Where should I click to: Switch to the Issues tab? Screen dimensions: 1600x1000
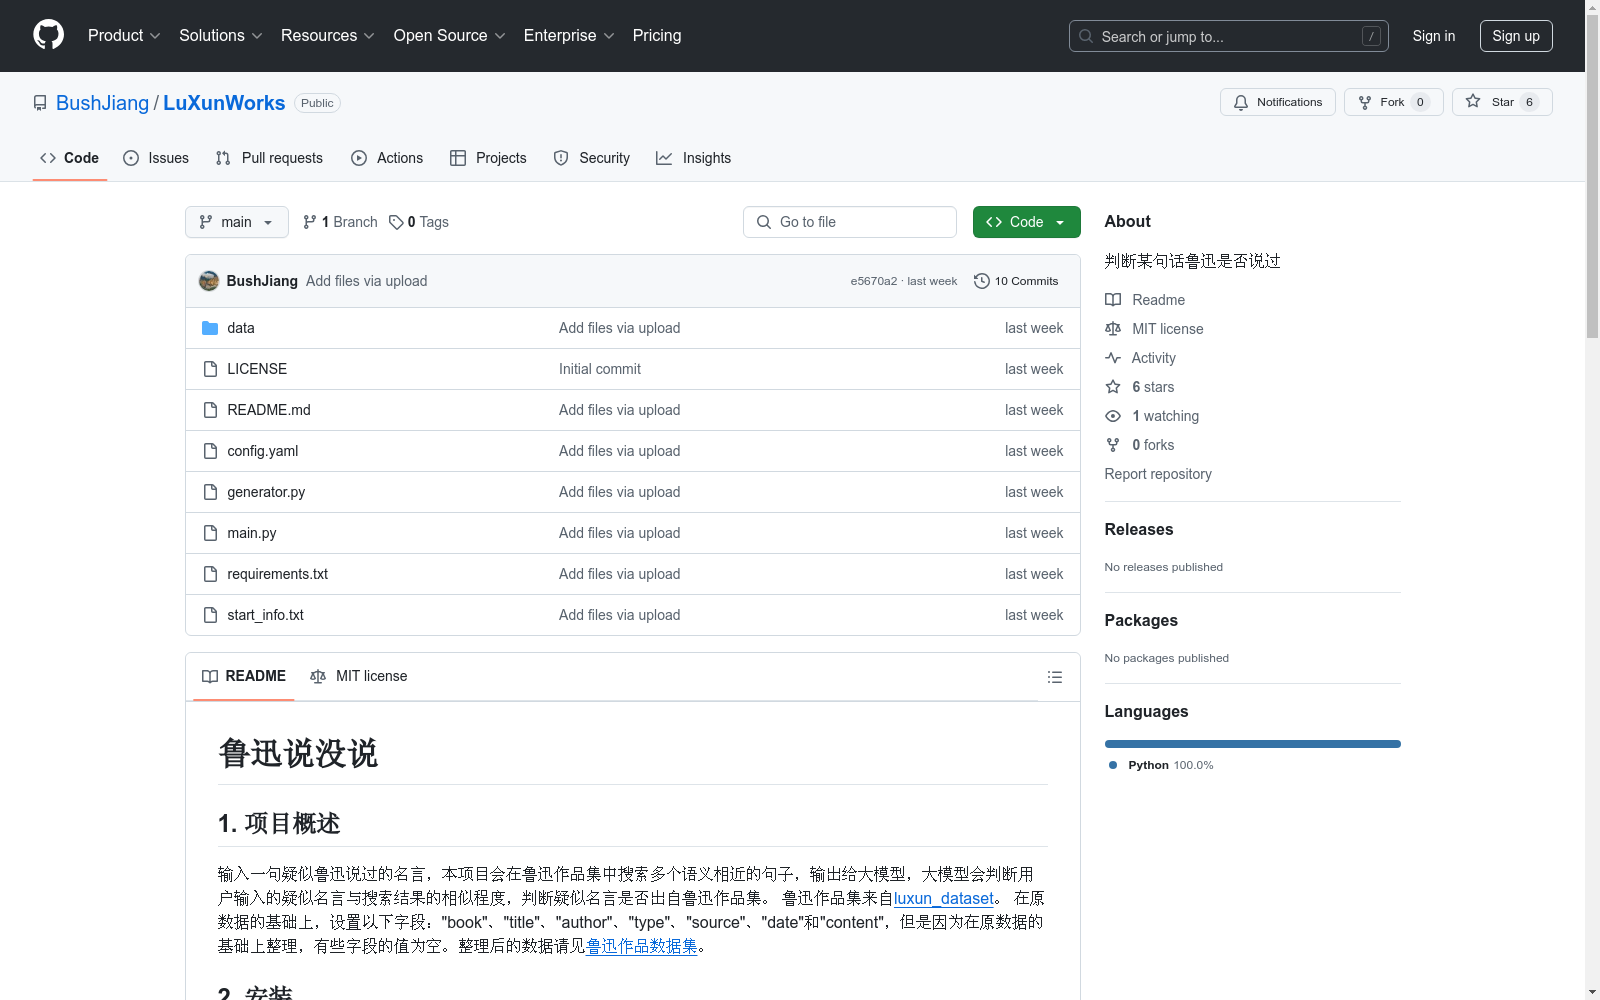point(156,158)
